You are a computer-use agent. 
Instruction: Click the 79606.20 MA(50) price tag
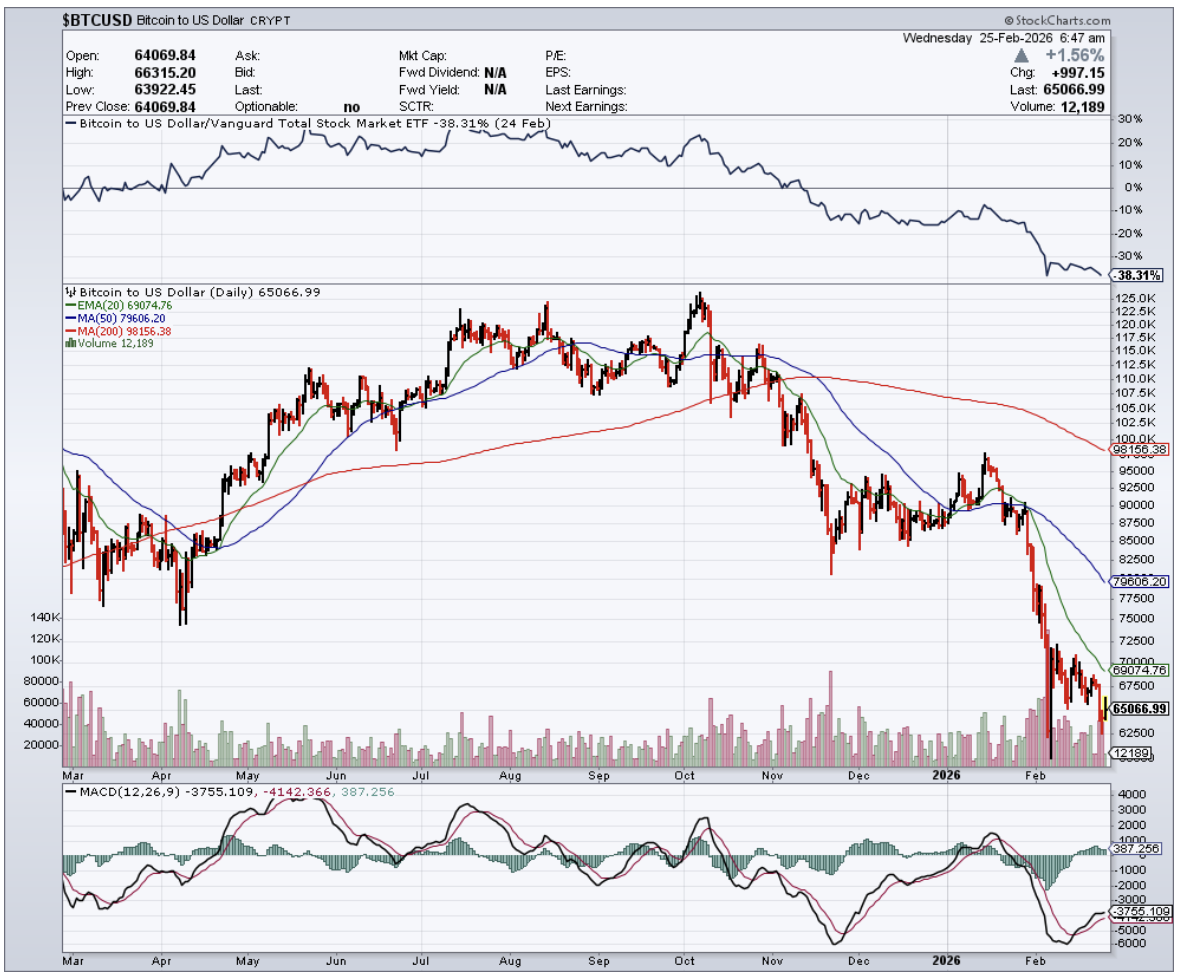point(1140,581)
